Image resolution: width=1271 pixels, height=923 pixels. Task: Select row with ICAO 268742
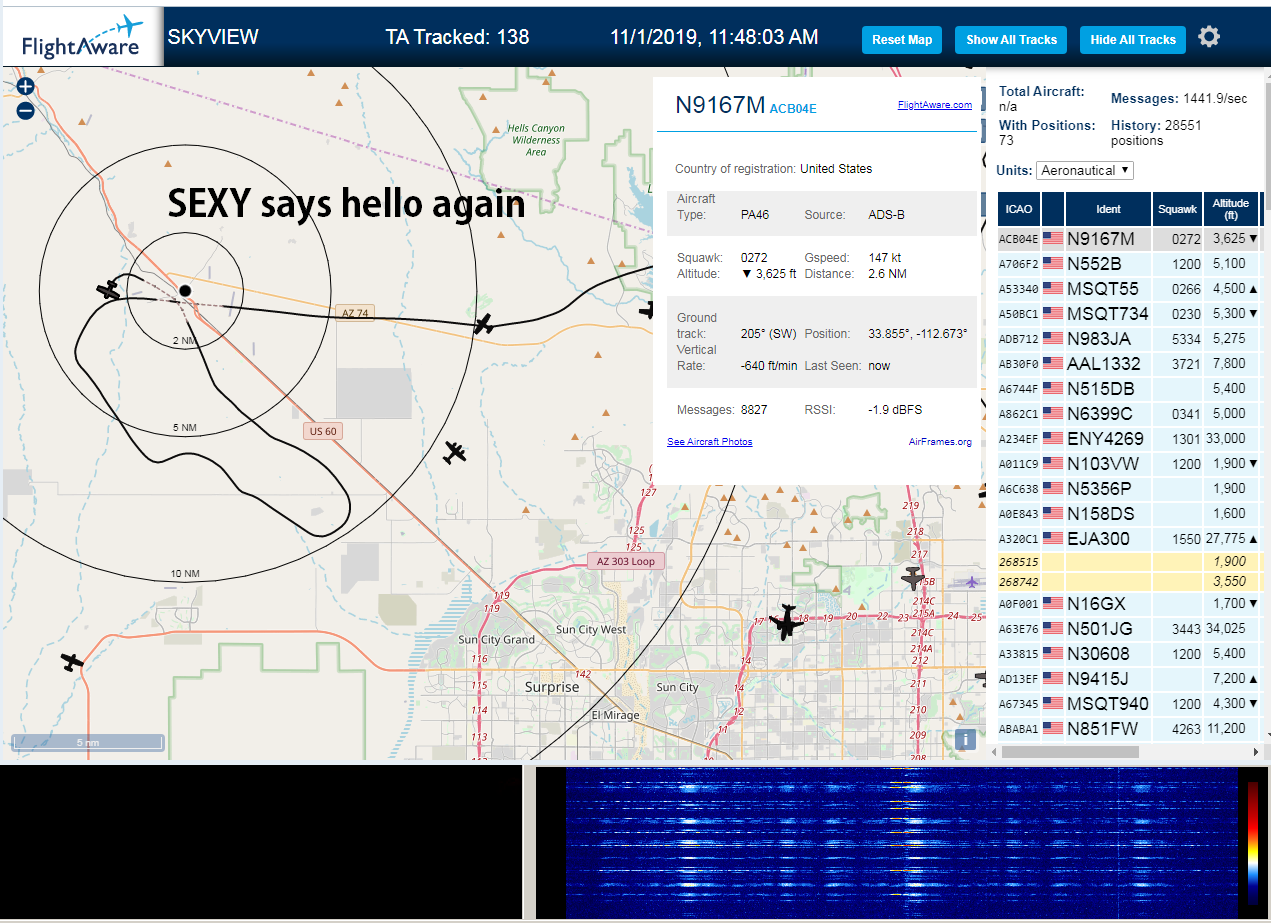(1129, 581)
